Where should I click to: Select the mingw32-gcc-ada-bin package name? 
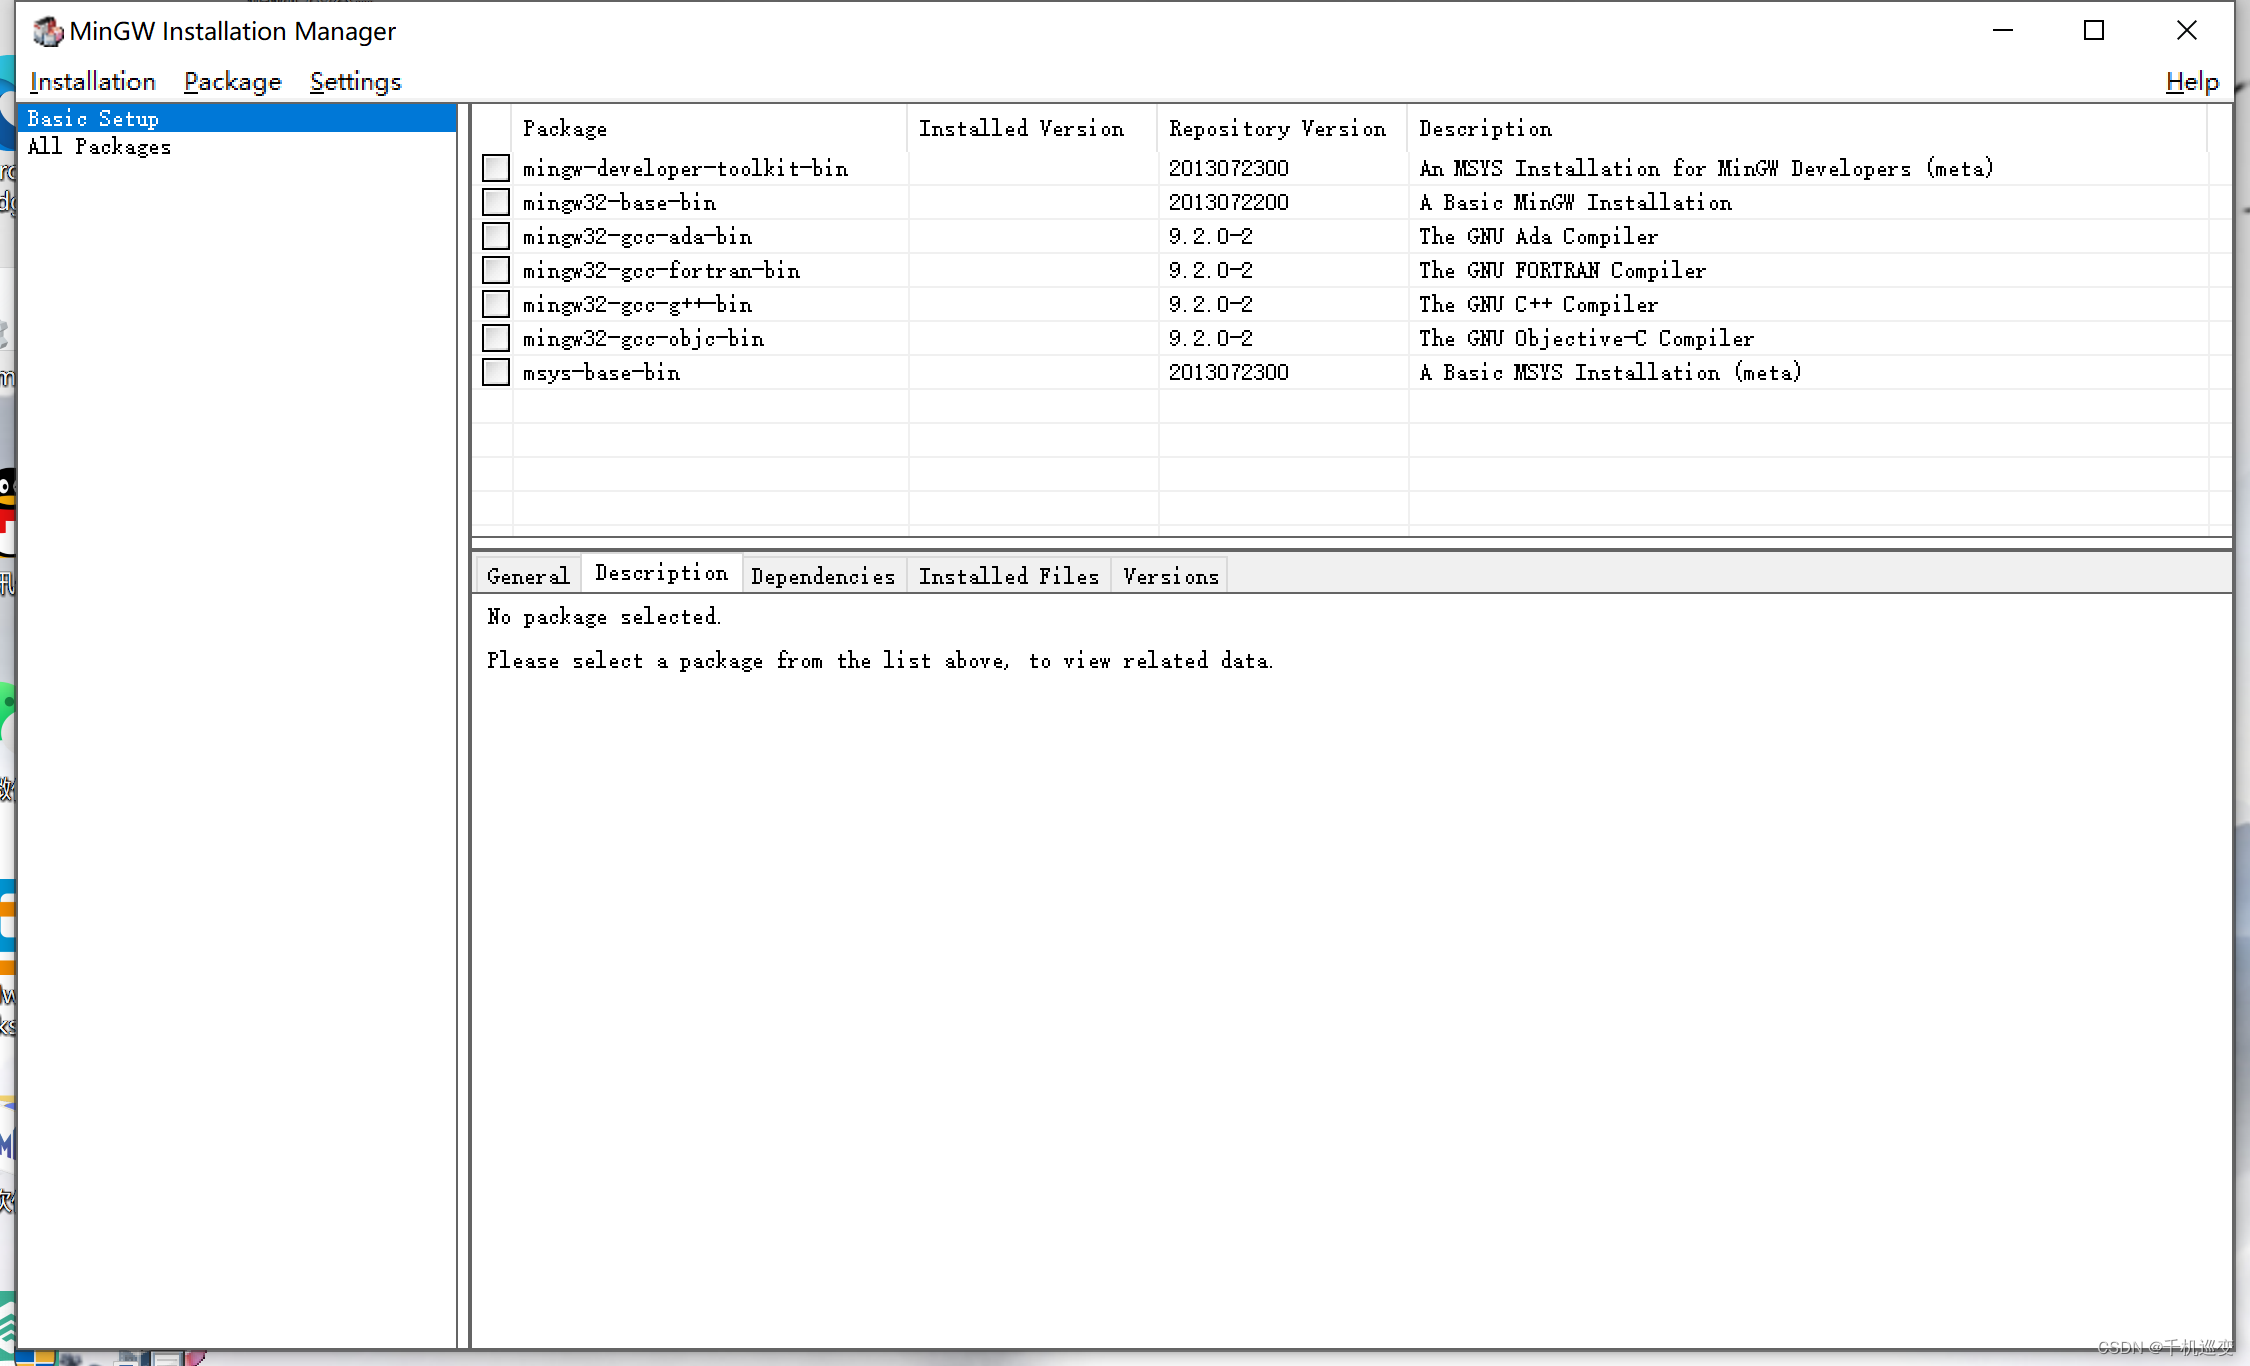[x=637, y=236]
